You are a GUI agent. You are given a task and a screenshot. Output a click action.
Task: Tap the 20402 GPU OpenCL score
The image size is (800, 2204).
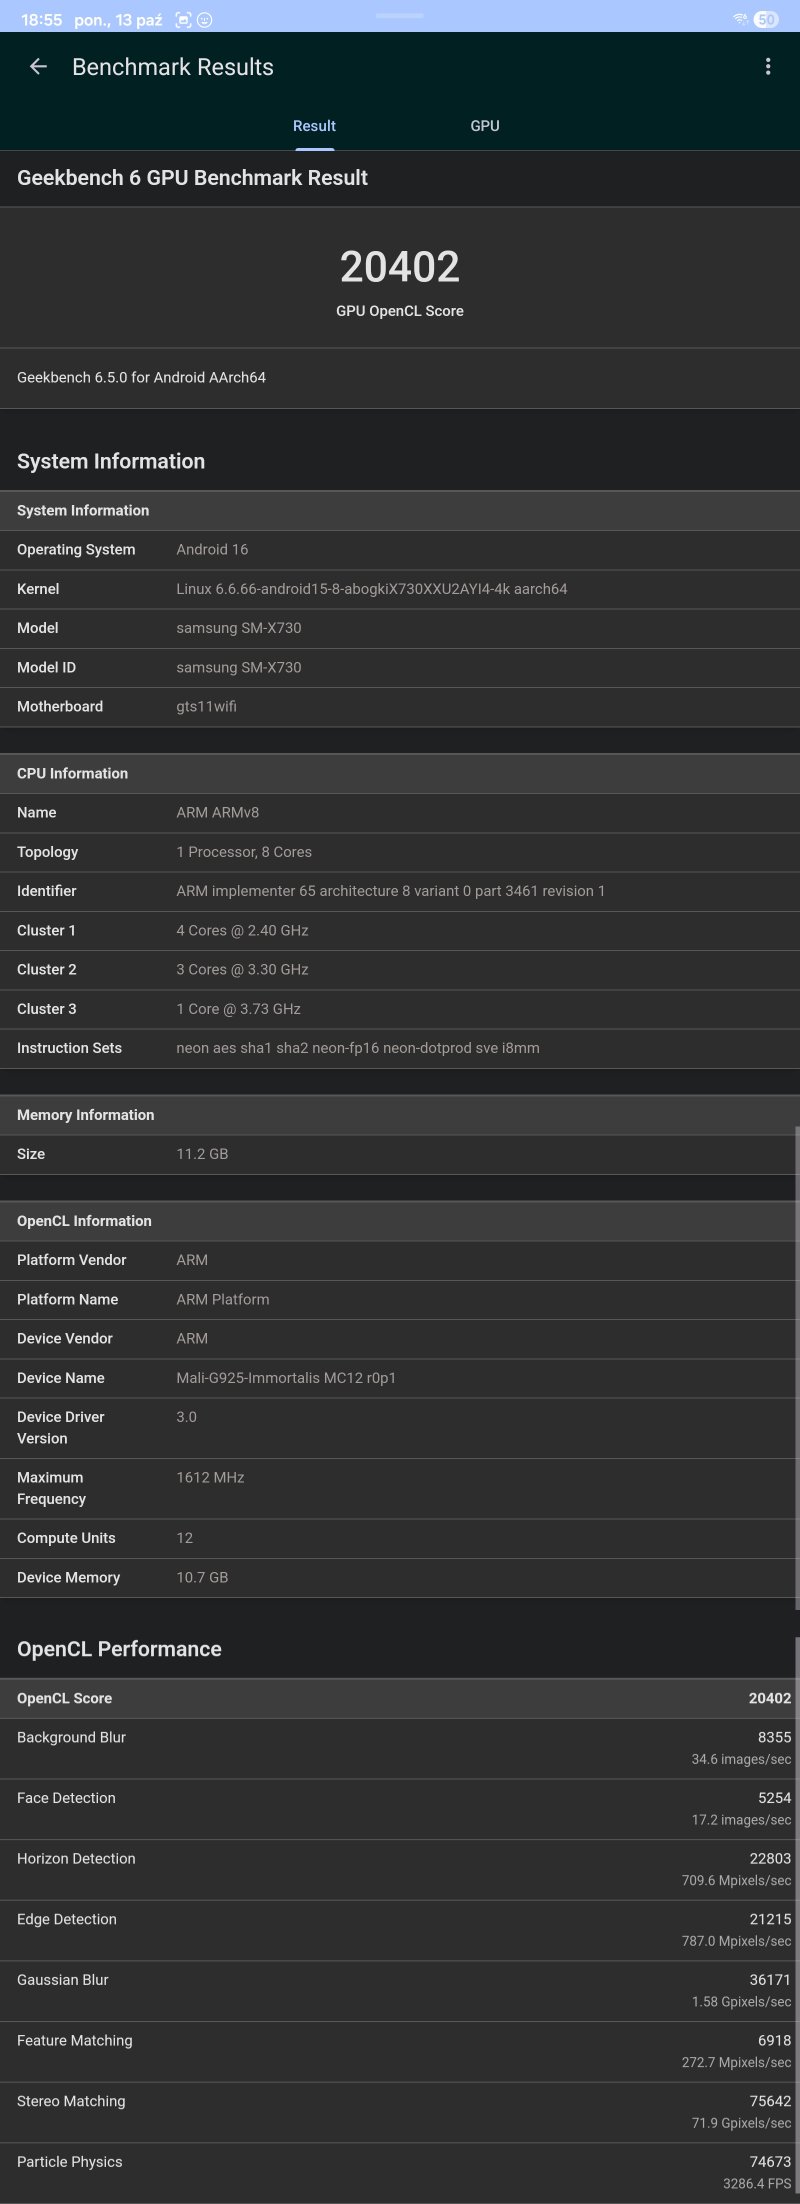pyautogui.click(x=400, y=267)
